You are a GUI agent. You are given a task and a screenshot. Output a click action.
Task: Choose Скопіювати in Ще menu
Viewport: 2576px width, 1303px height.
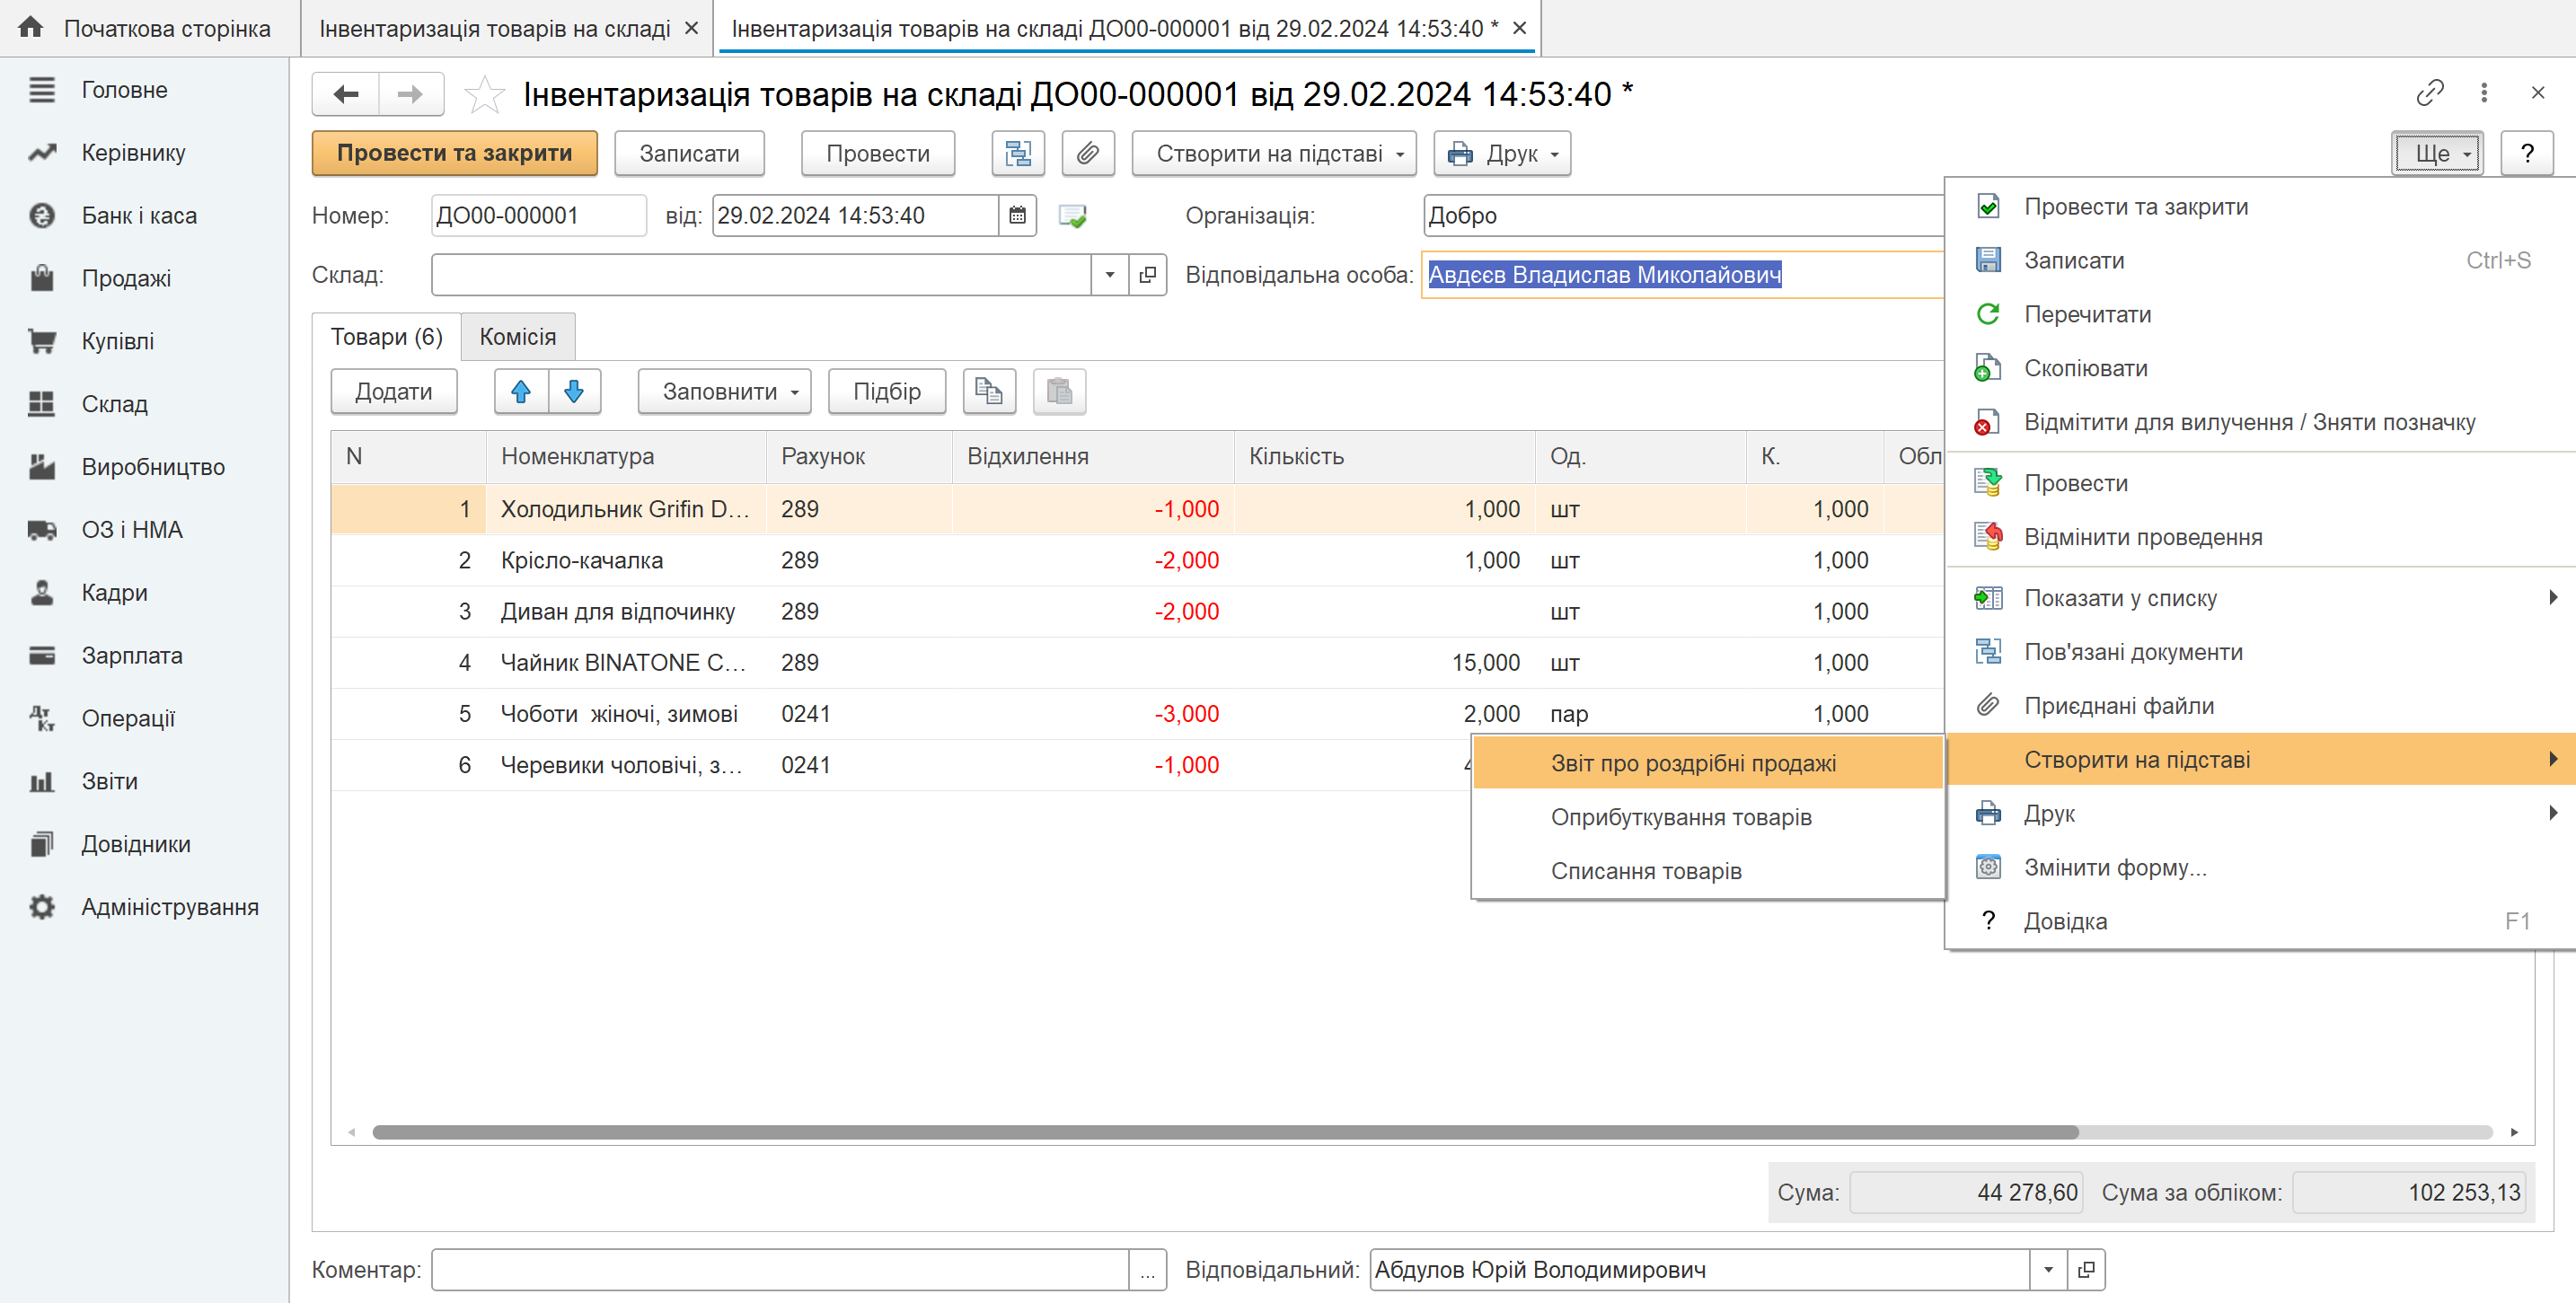click(2262, 368)
